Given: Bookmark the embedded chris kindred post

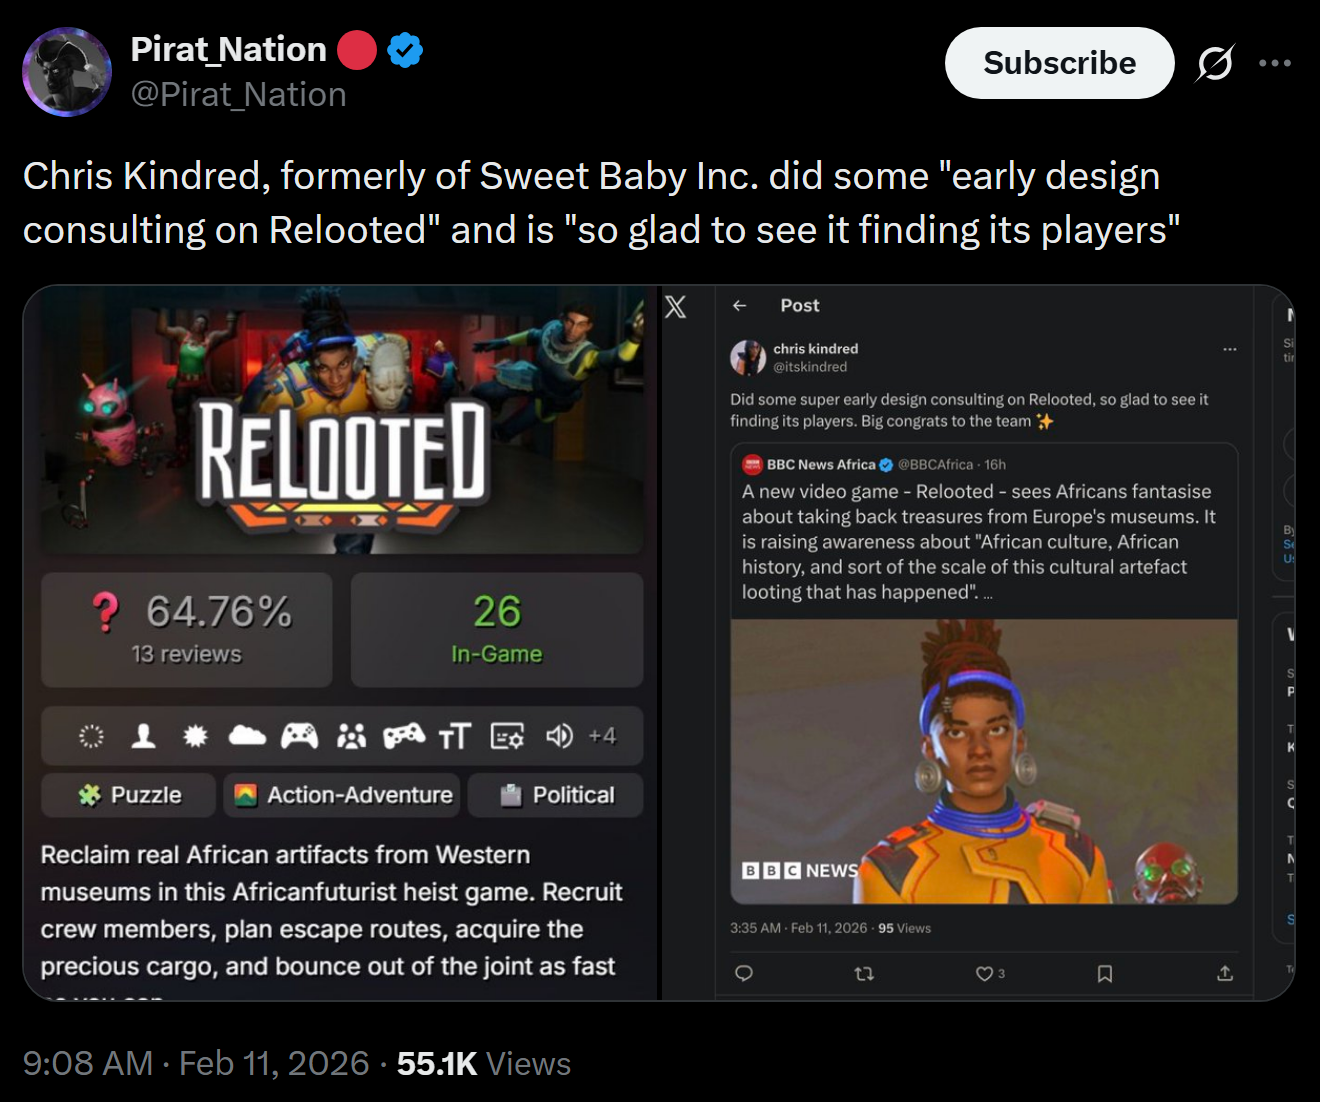Looking at the screenshot, I should (1105, 973).
